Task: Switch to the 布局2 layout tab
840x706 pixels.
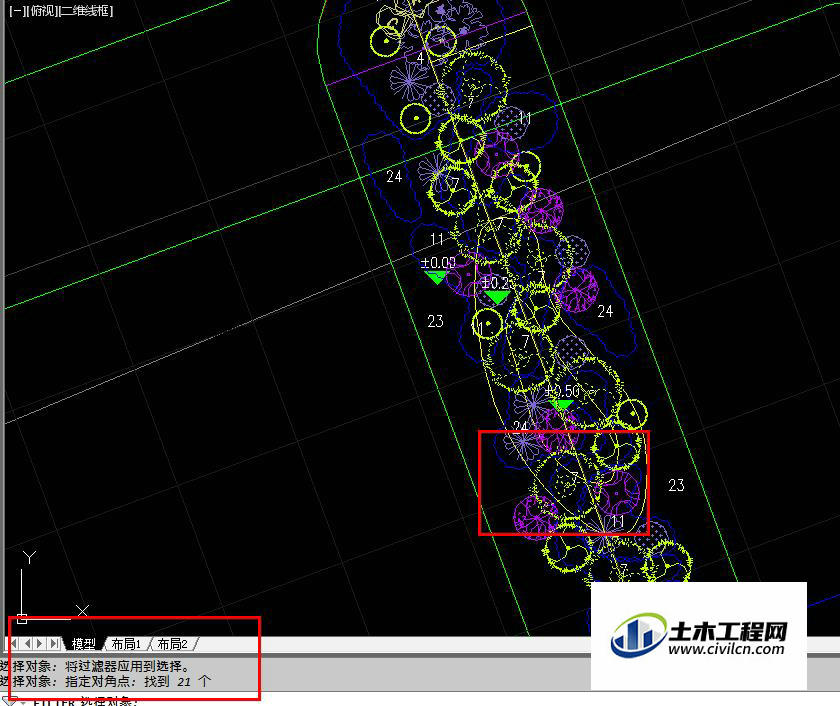Action: click(x=172, y=644)
